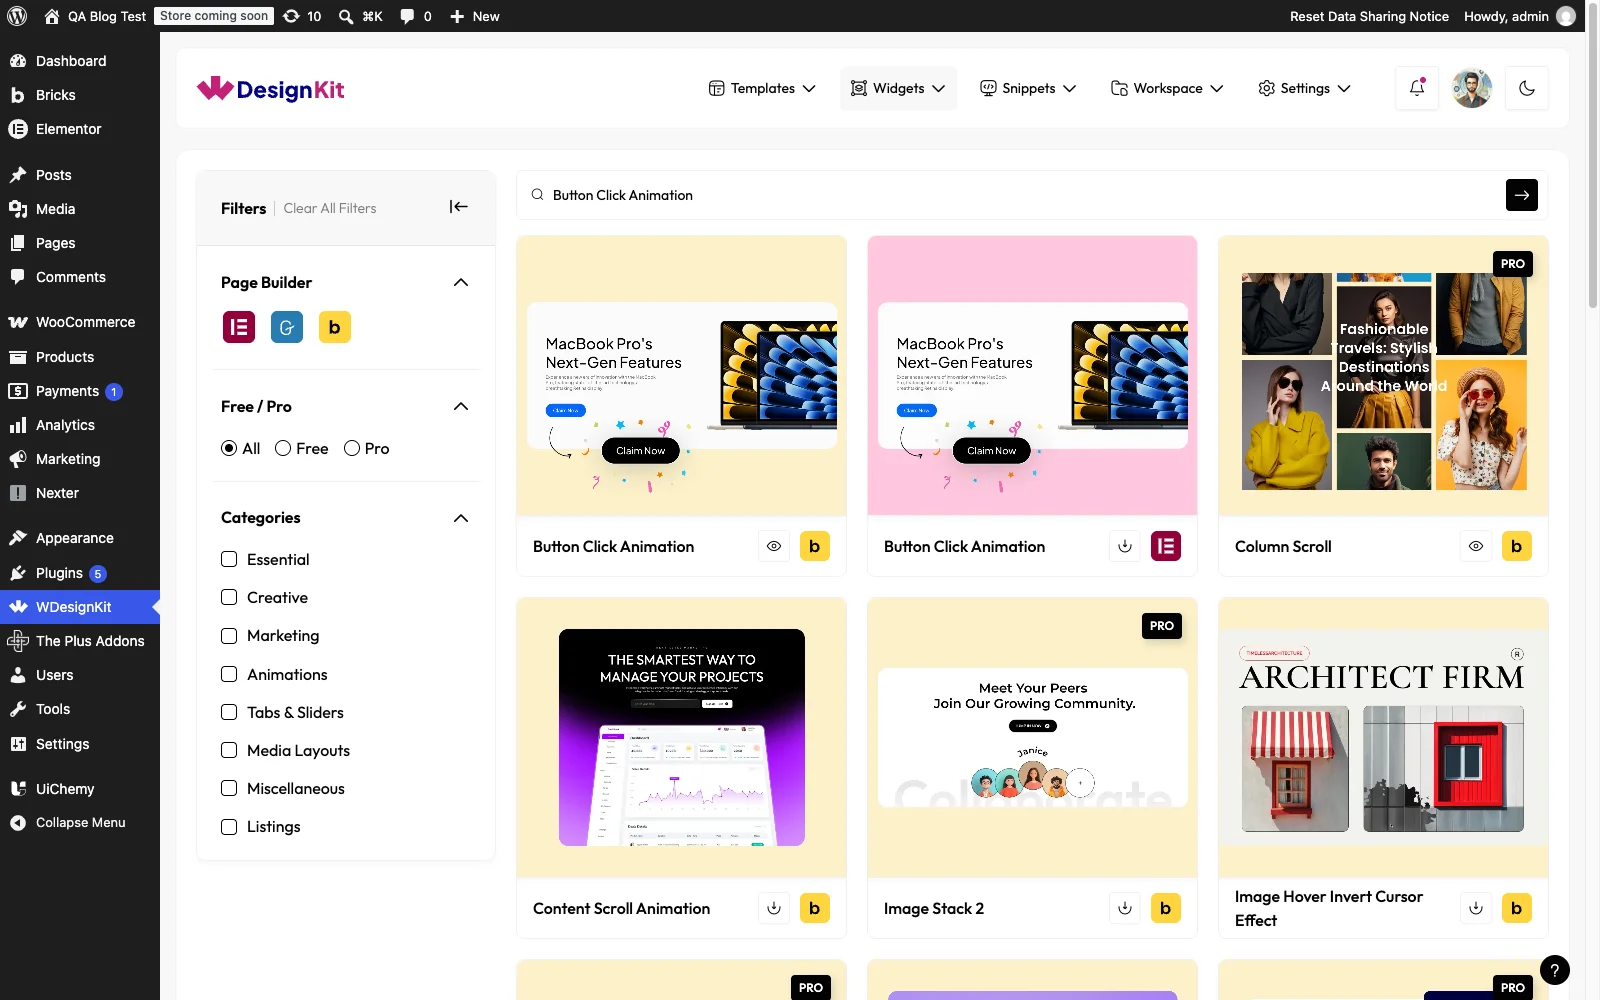Check the Tabs & Sliders category
1600x1000 pixels.
tap(229, 712)
